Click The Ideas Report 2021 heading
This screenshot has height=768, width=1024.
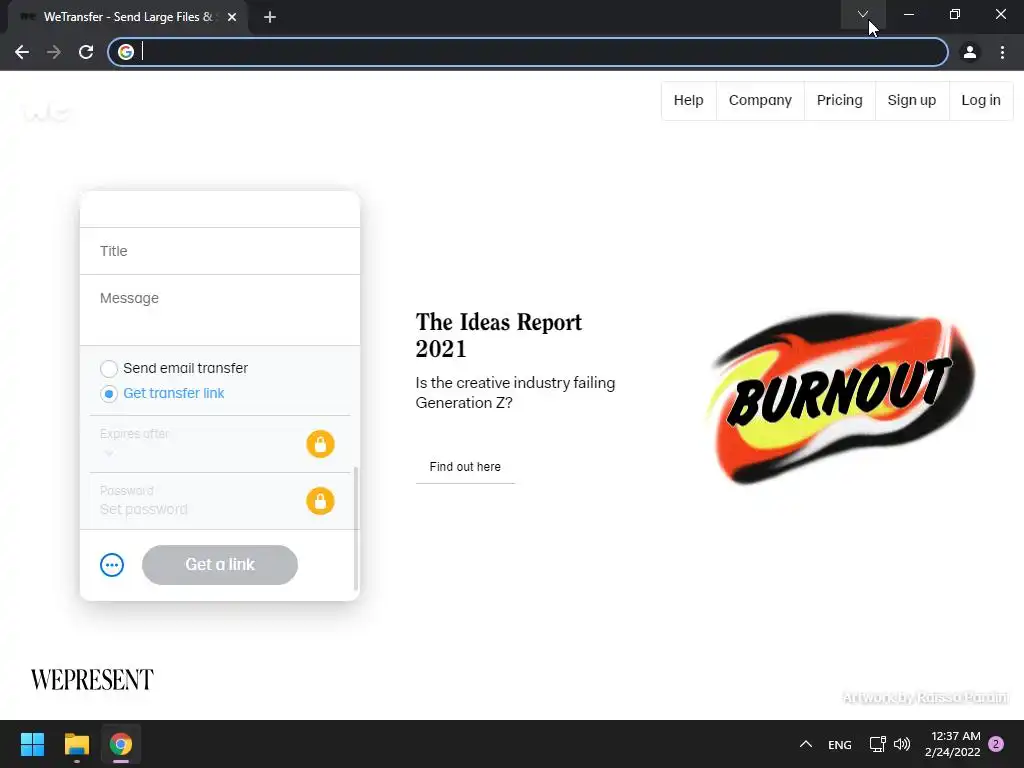(499, 335)
